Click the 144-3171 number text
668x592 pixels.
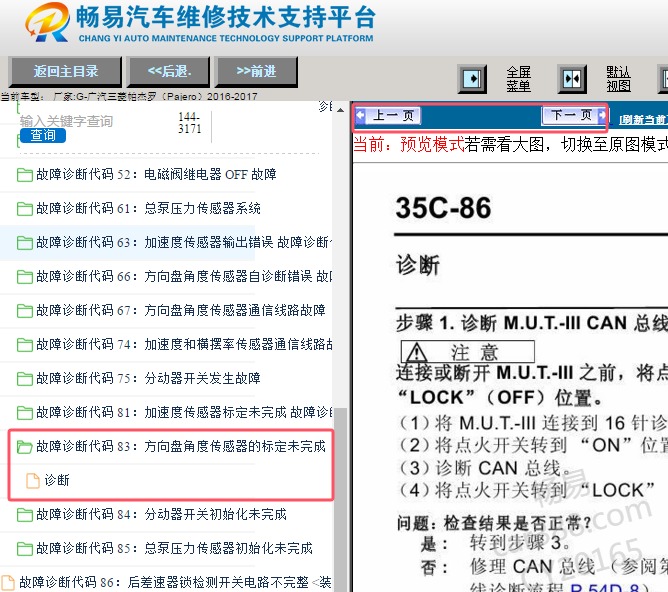click(x=190, y=123)
